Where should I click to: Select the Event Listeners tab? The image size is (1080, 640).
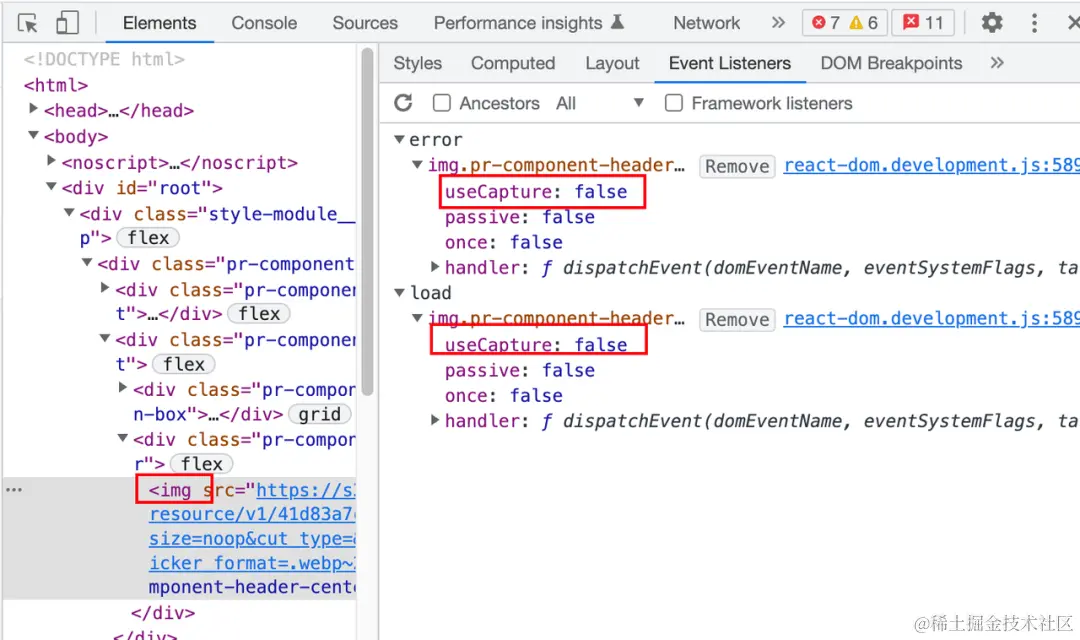tap(729, 63)
